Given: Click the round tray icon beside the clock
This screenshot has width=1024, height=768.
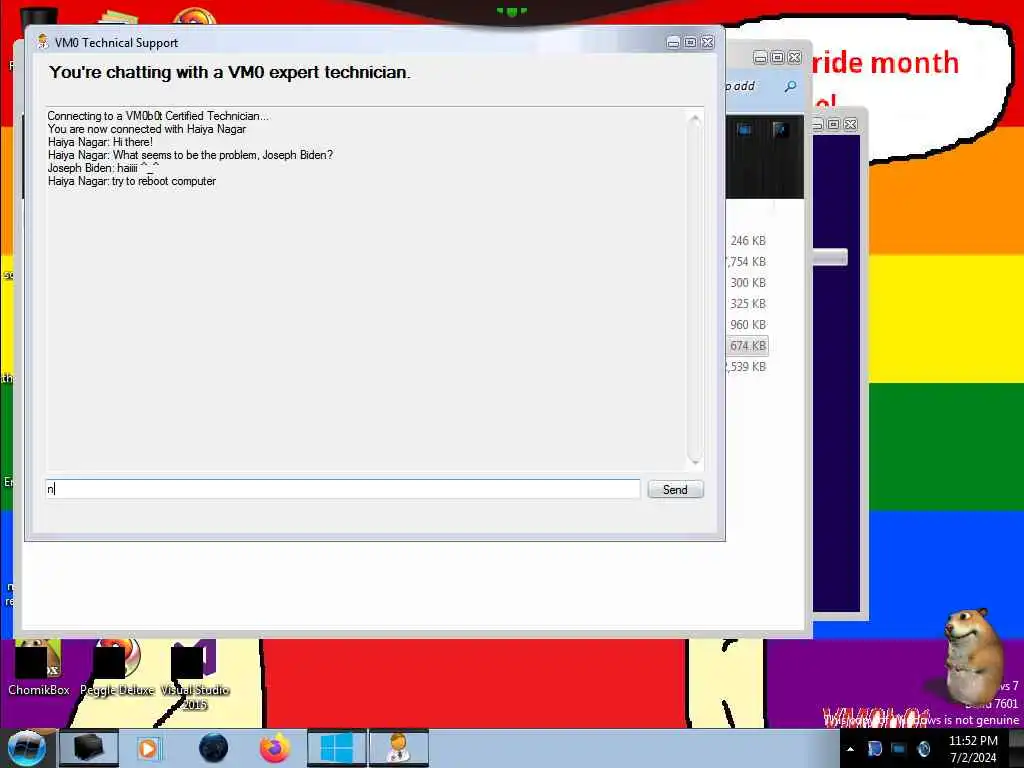Looking at the screenshot, I should click(x=923, y=749).
